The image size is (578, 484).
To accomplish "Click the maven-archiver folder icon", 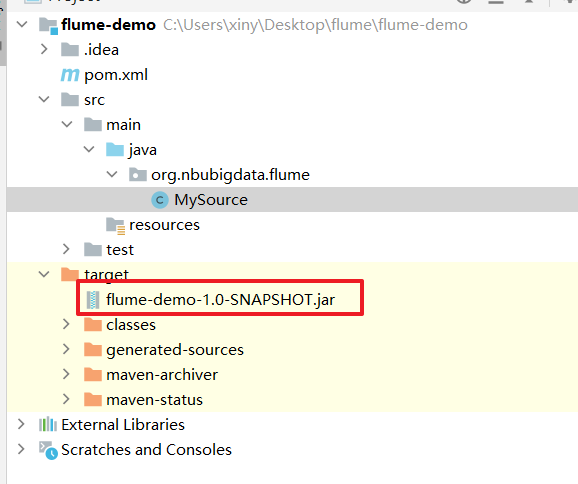I will tap(93, 375).
